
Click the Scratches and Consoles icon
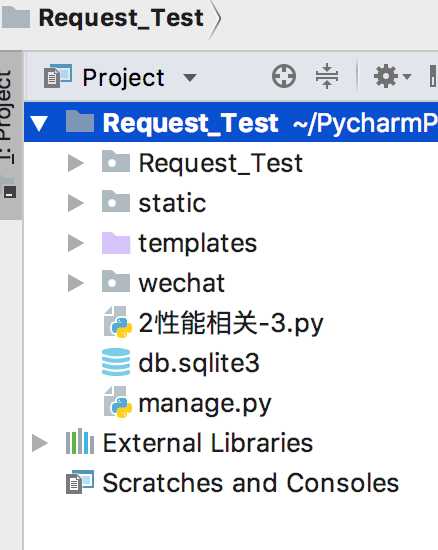click(80, 482)
